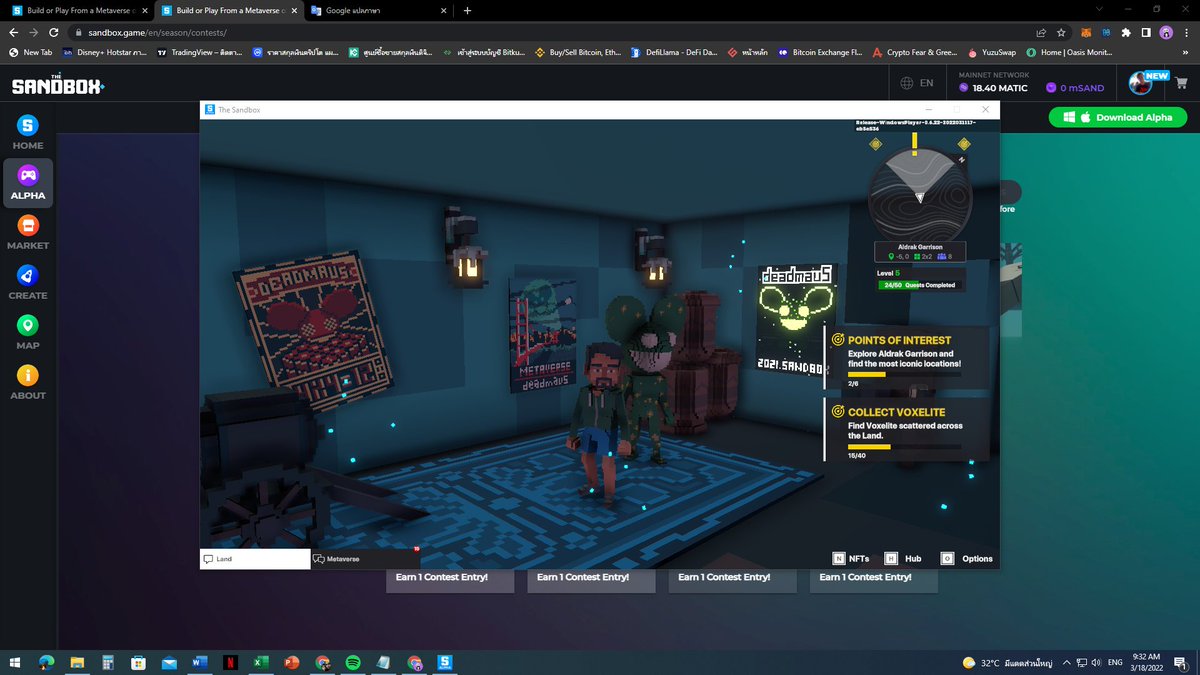Open the YuzuSwap bookmark
1200x675 pixels.
coord(991,52)
